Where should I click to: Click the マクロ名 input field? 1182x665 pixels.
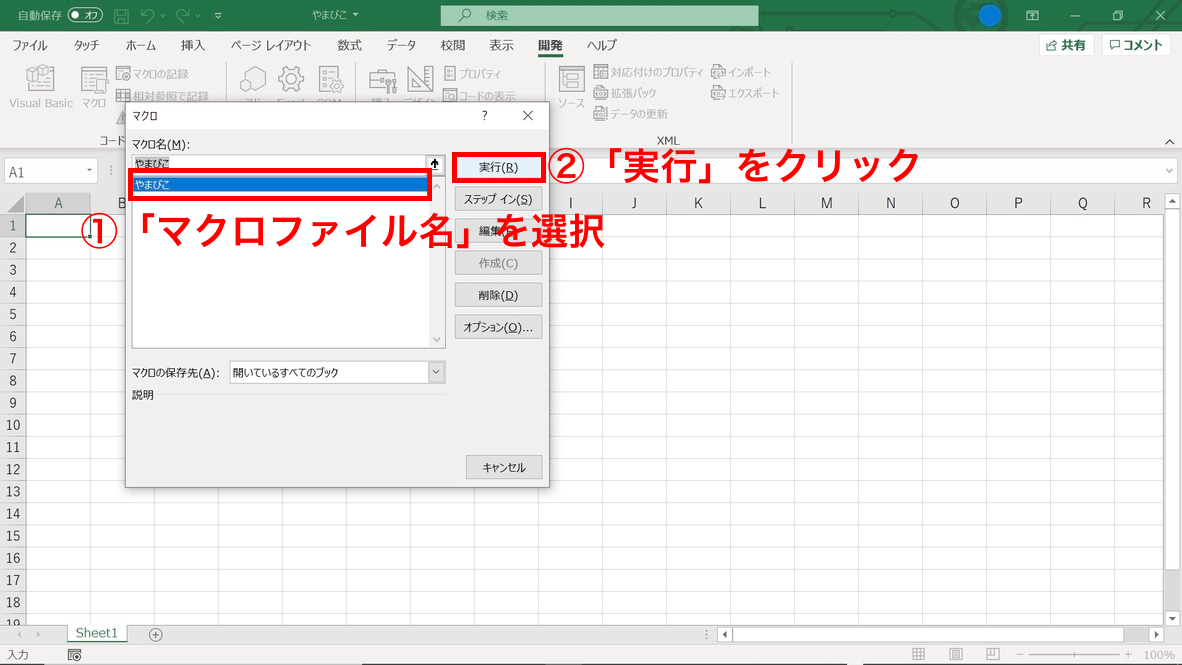[279, 164]
